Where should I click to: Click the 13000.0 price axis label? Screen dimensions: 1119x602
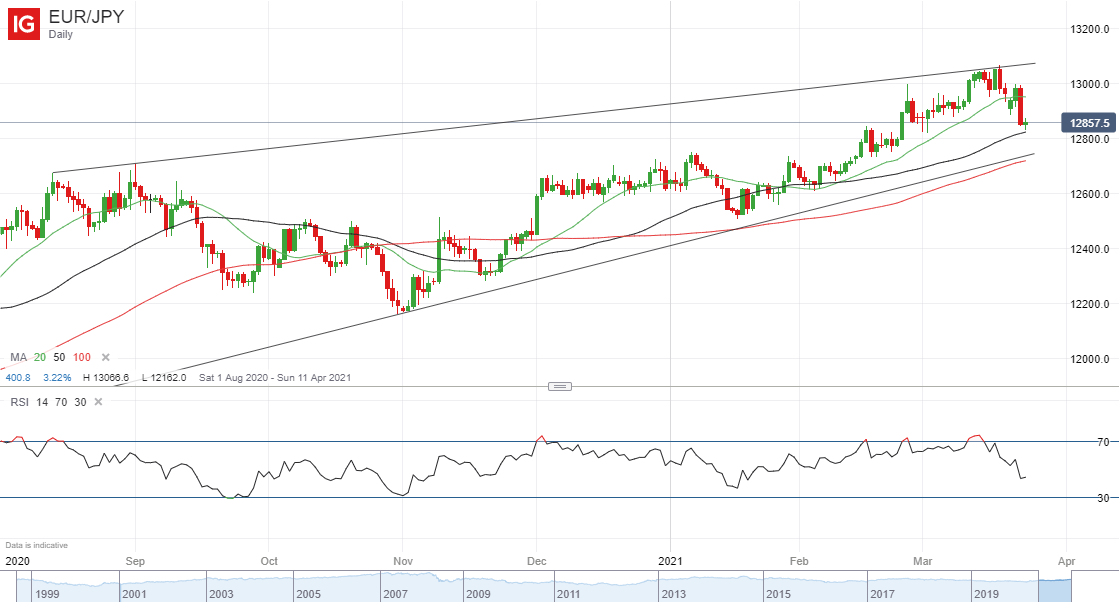click(1090, 84)
